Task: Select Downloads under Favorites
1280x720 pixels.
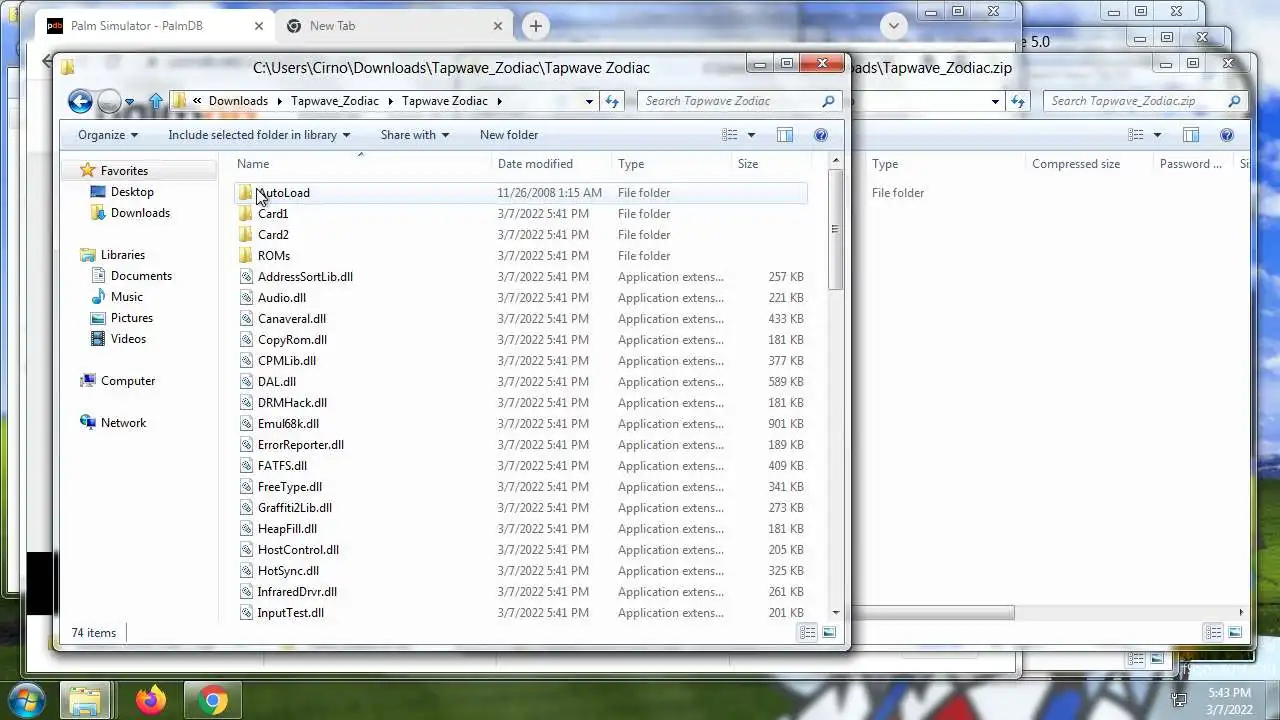Action: tap(140, 213)
